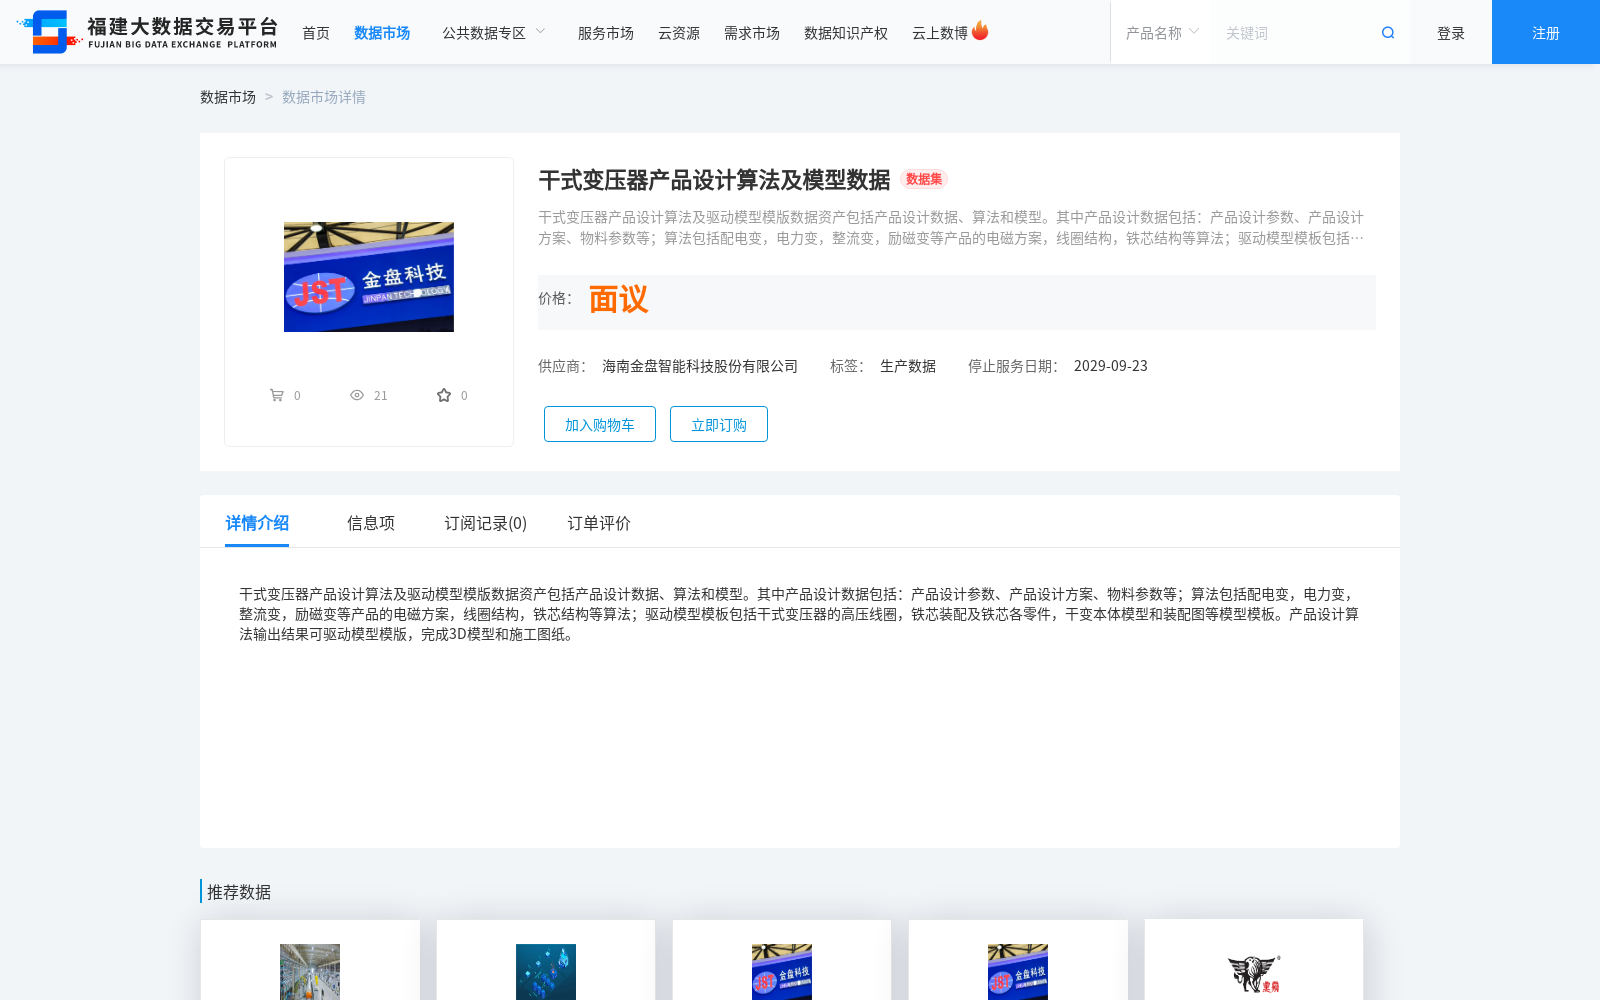Expand the 公共数据专区 menu

click(x=494, y=33)
